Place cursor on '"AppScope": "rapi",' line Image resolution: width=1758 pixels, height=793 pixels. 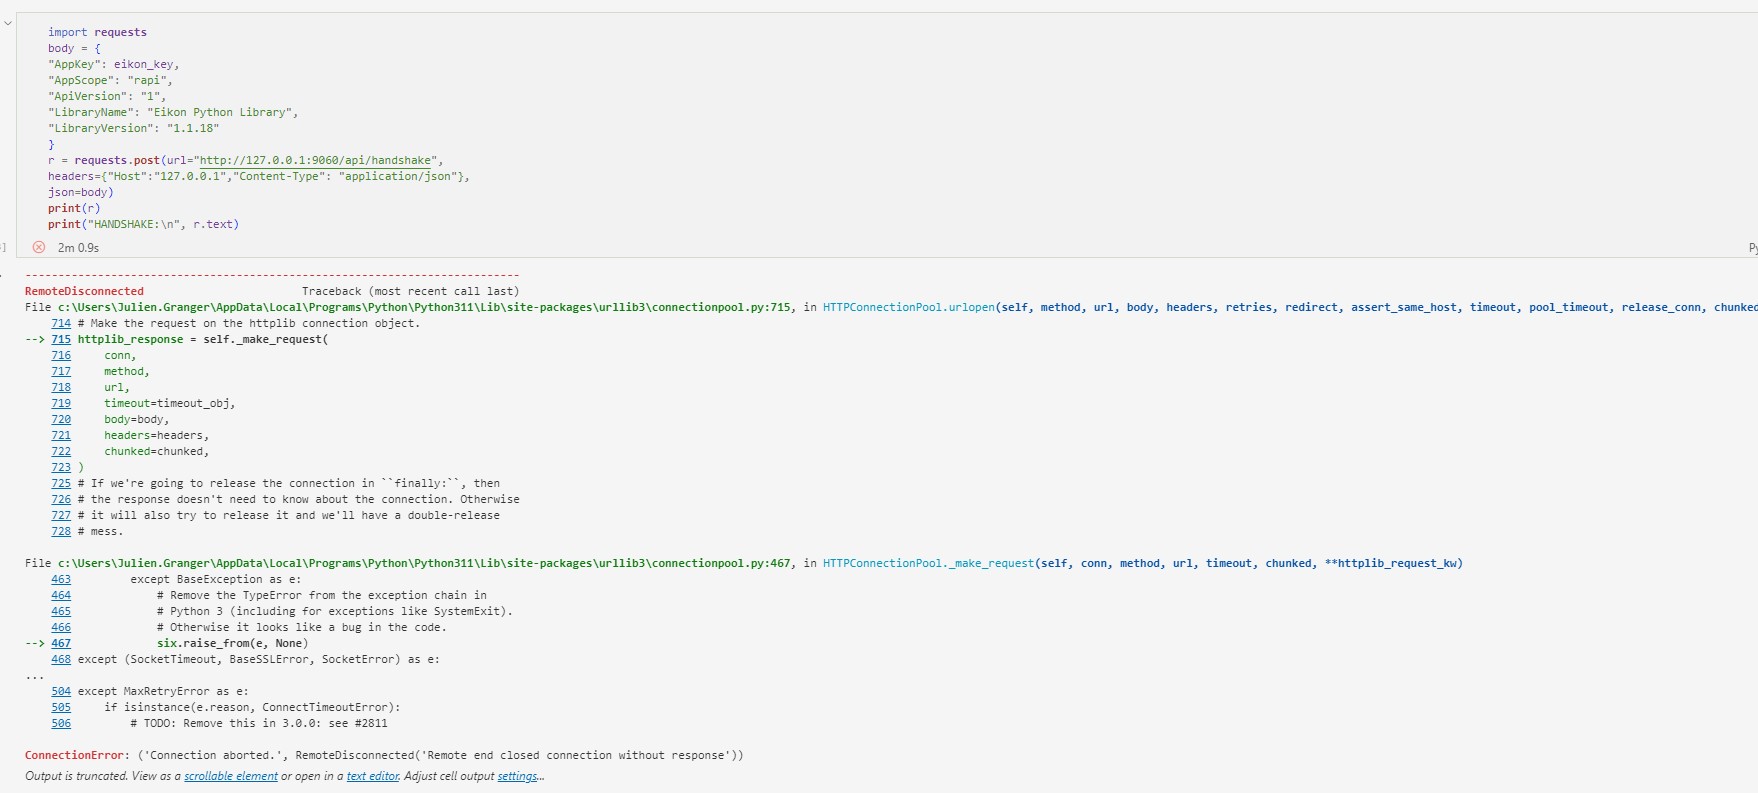[110, 80]
